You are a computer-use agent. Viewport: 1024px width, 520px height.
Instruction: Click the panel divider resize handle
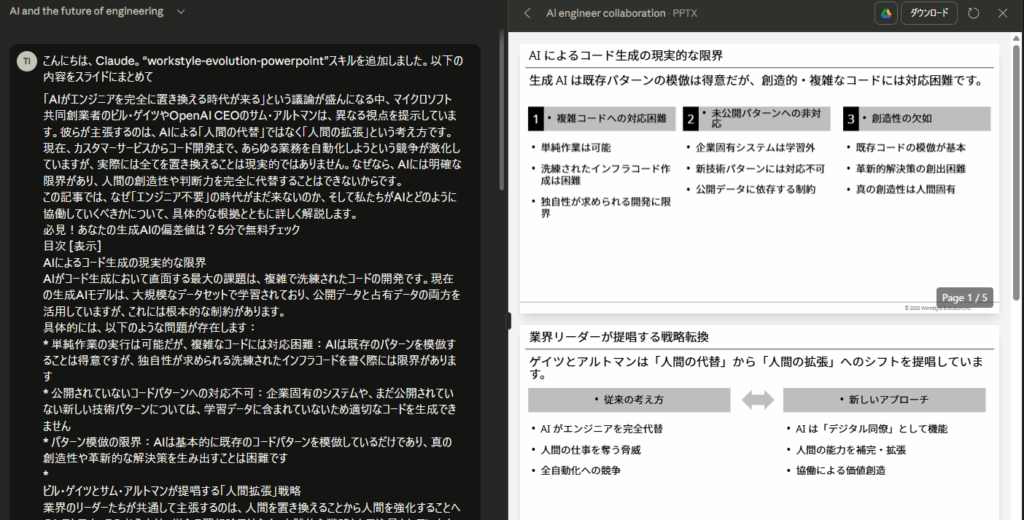pyautogui.click(x=509, y=318)
